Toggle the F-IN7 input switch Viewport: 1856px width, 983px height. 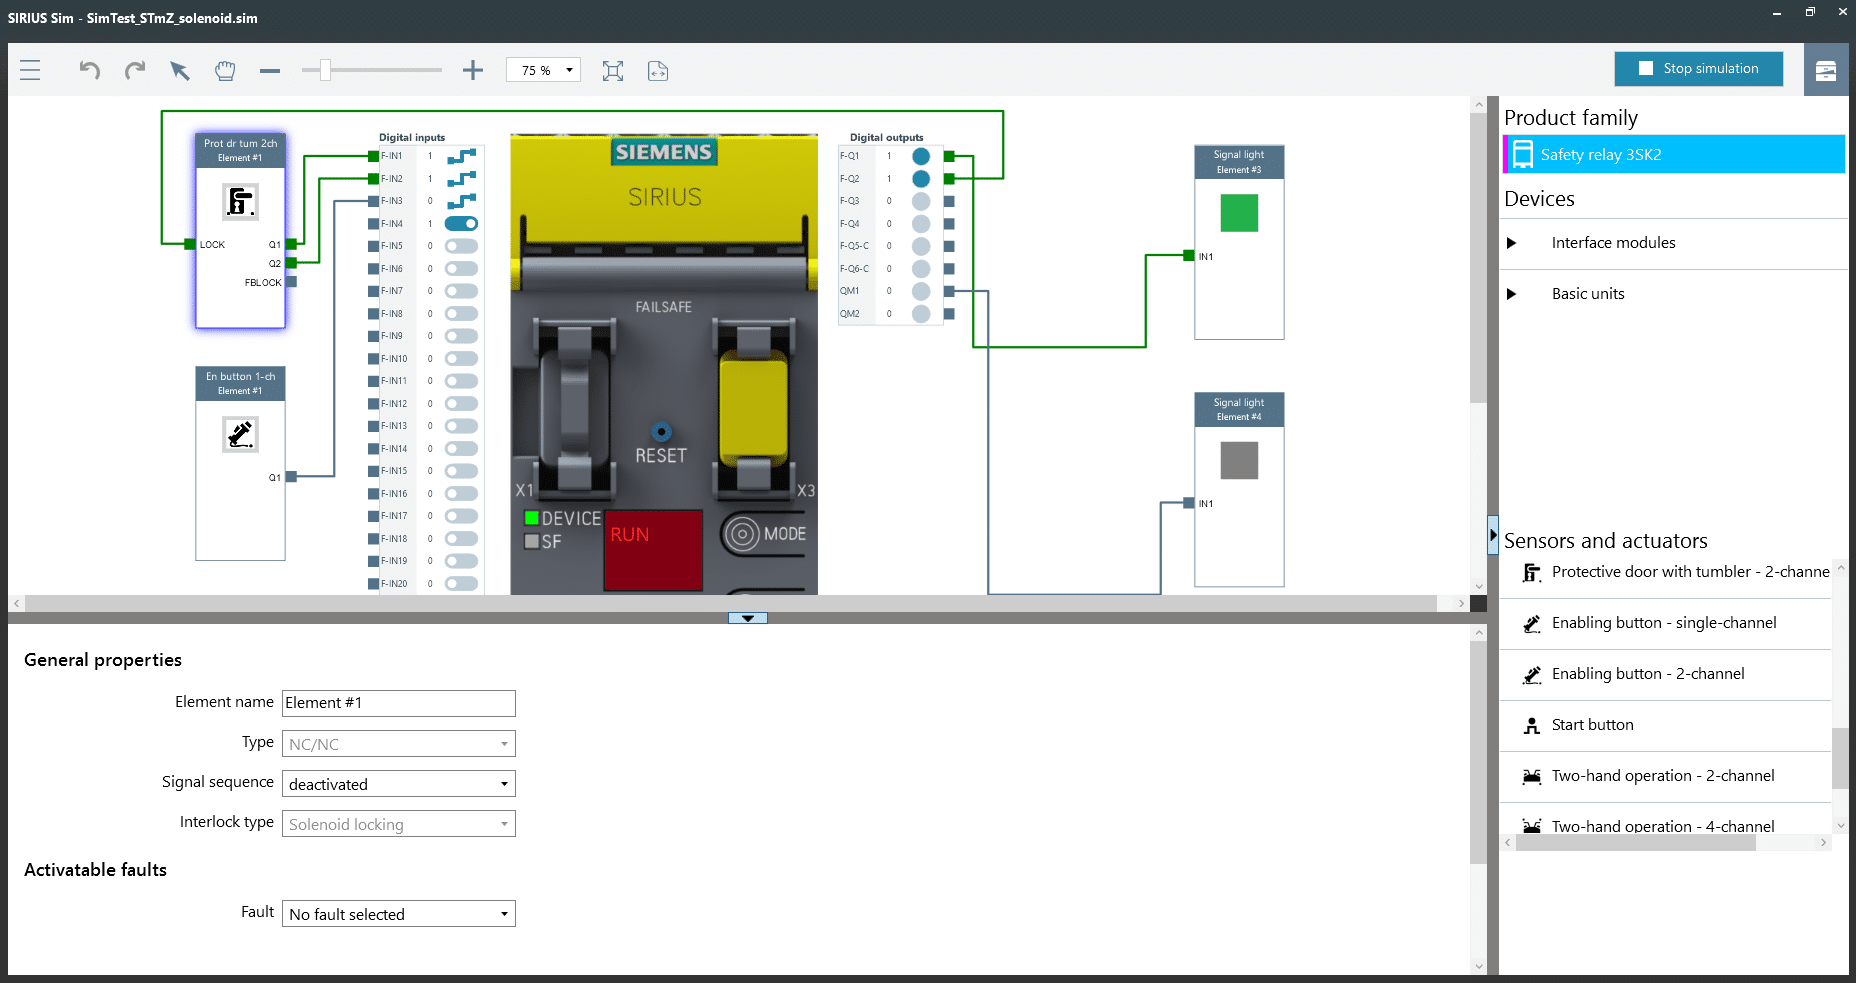[461, 291]
